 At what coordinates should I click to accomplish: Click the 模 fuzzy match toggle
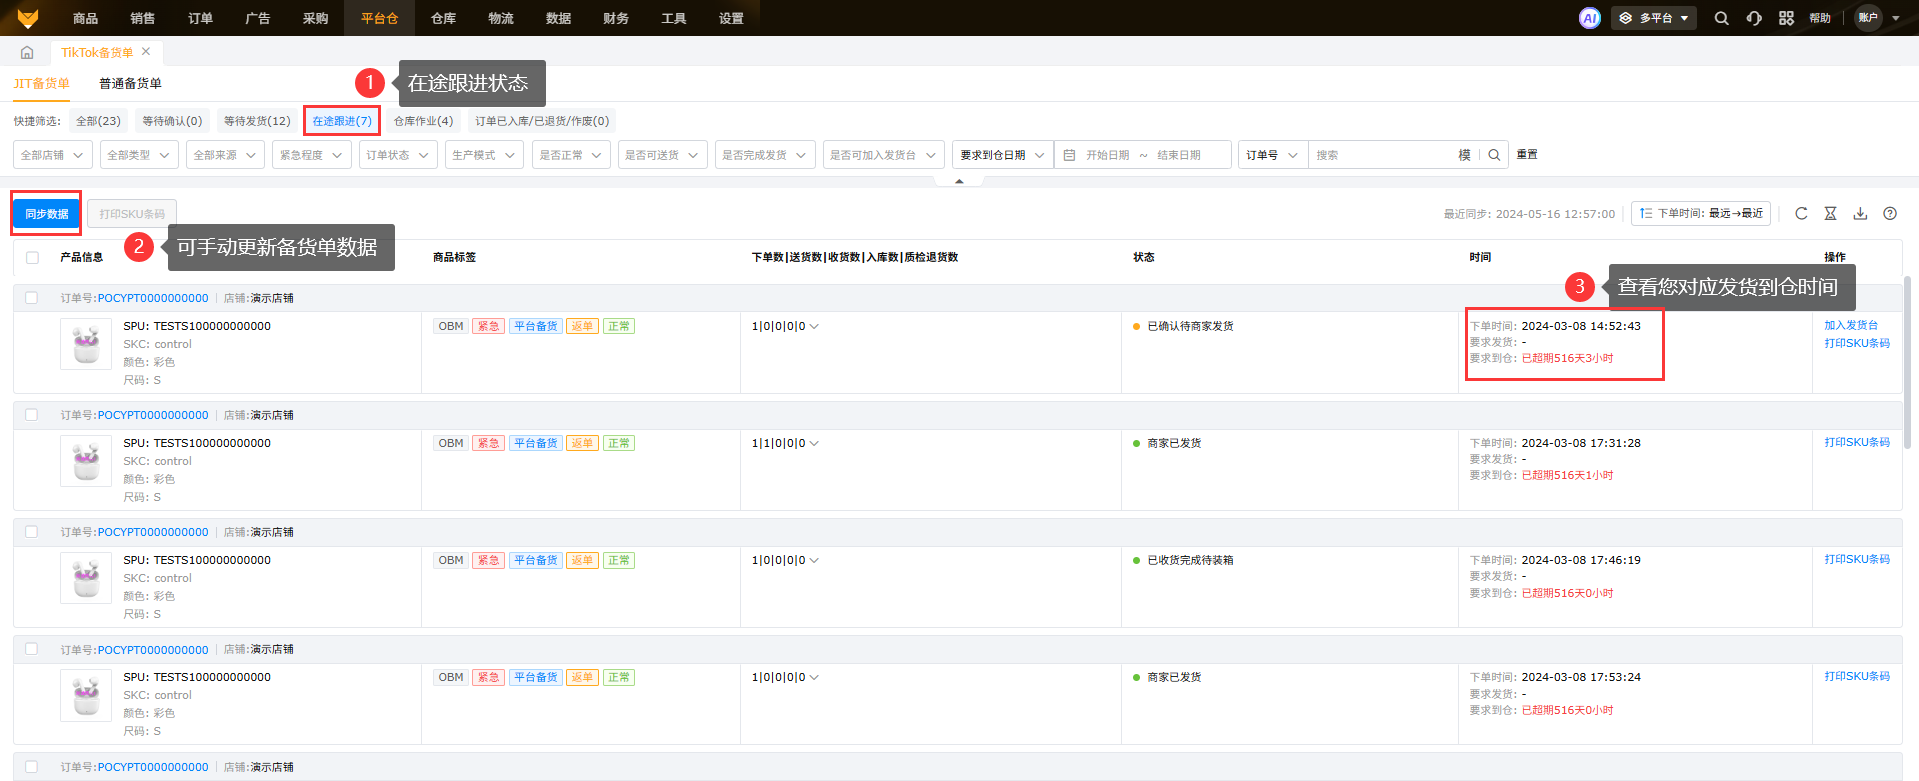1464,155
